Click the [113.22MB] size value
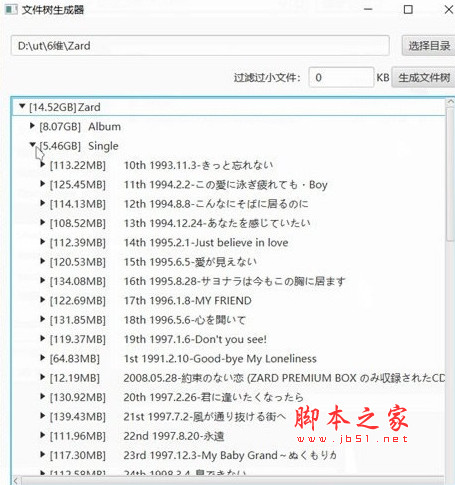Screen dimensions: 455x485 point(78,165)
